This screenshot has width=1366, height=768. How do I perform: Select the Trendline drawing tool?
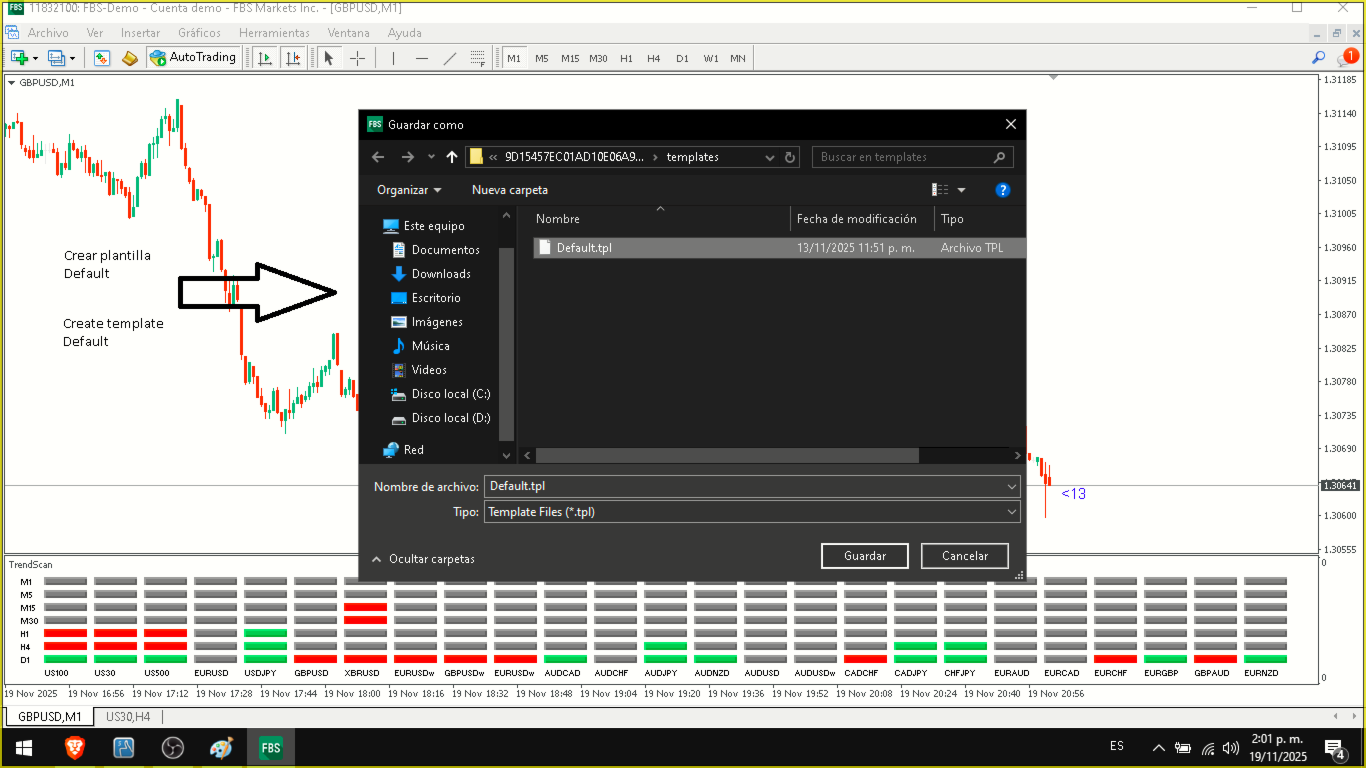449,57
